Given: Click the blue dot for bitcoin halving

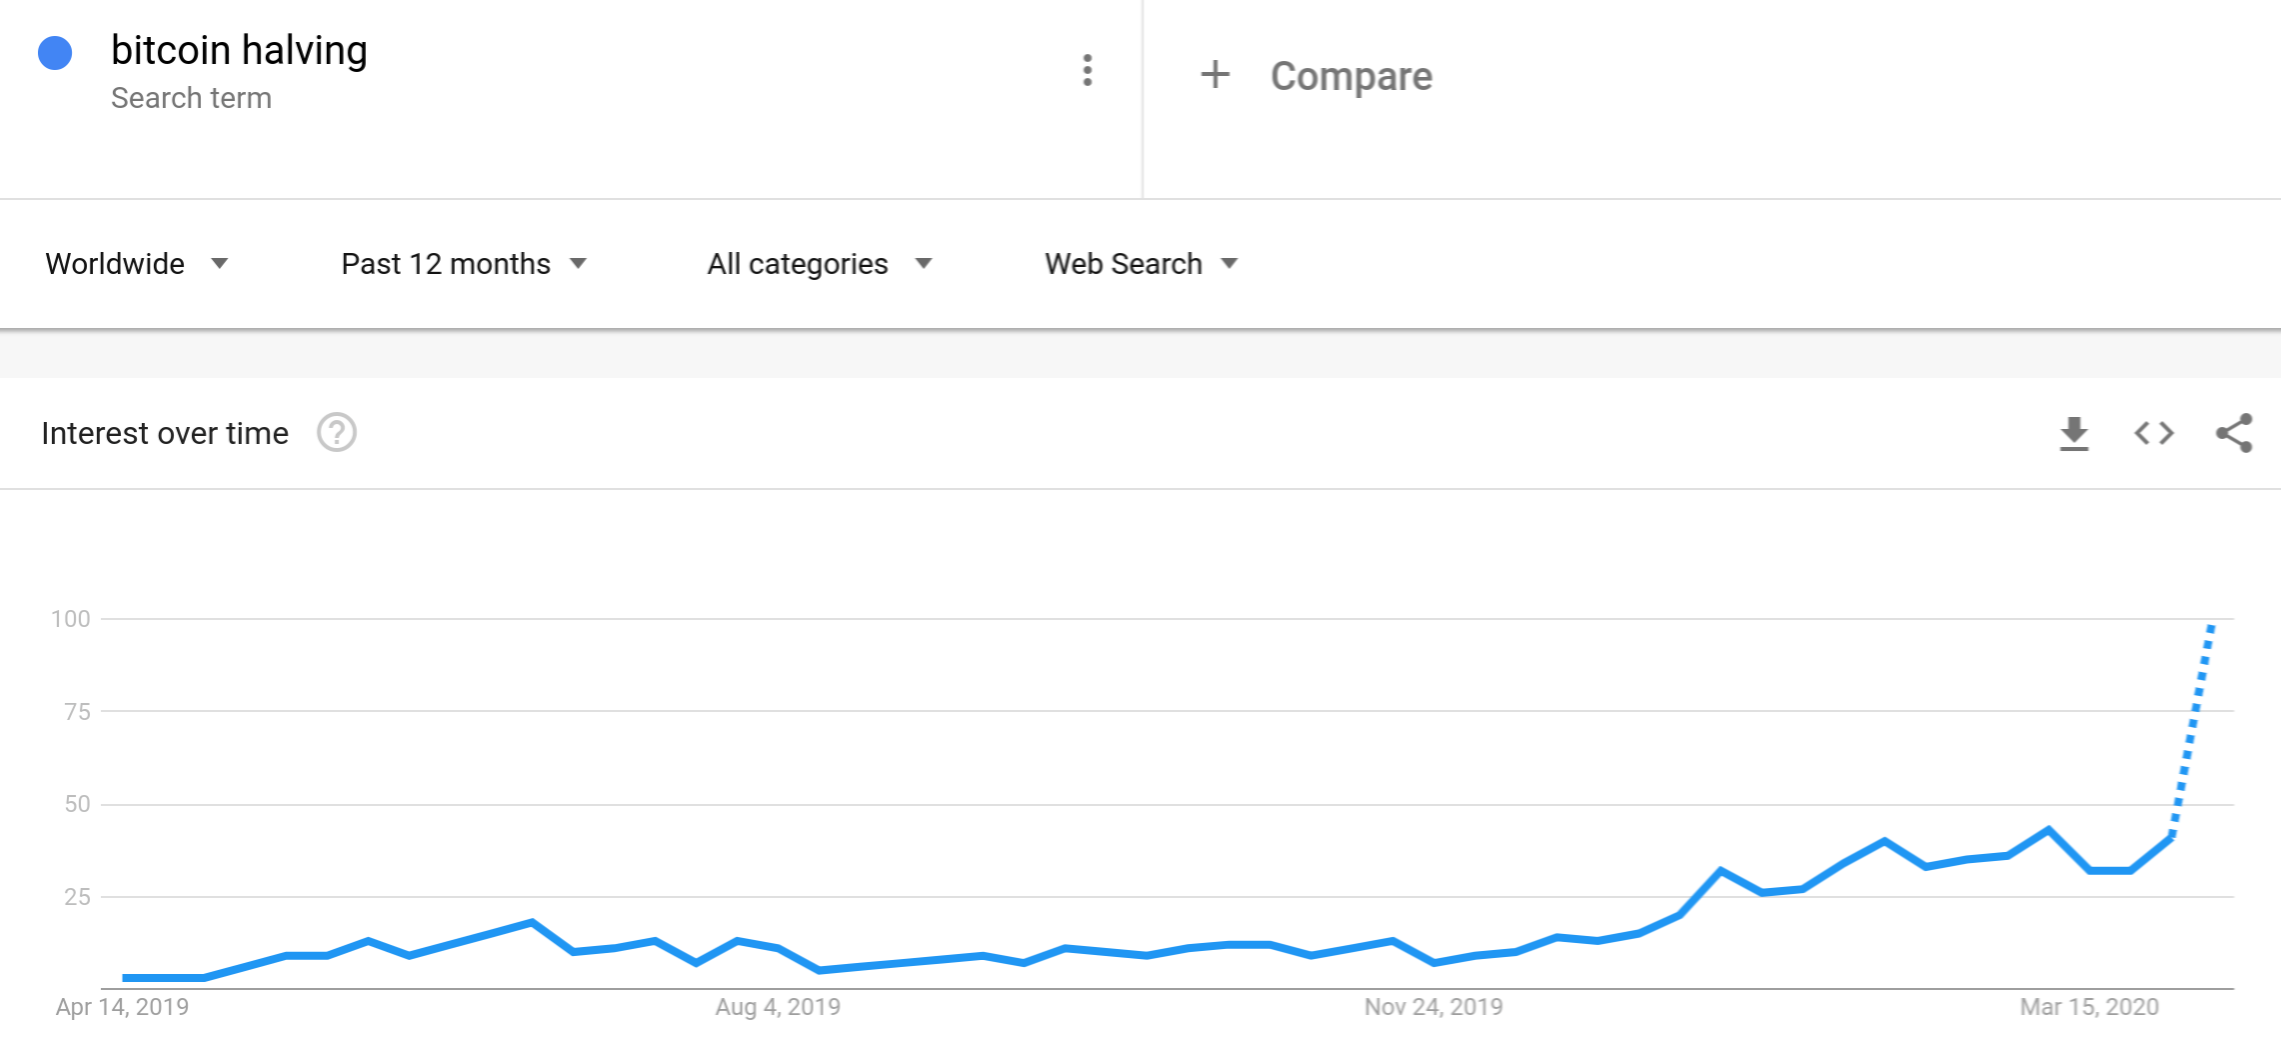Looking at the screenshot, I should [55, 53].
